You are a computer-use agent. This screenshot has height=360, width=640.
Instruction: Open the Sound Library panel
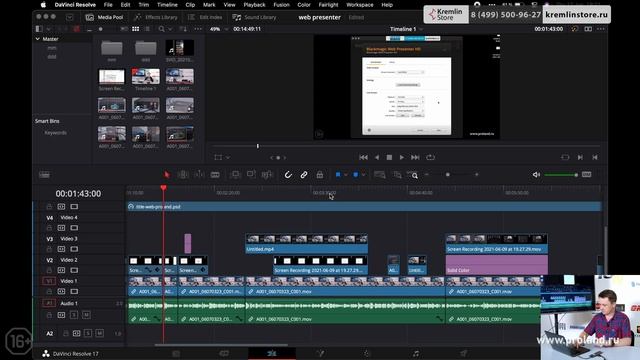[254, 17]
